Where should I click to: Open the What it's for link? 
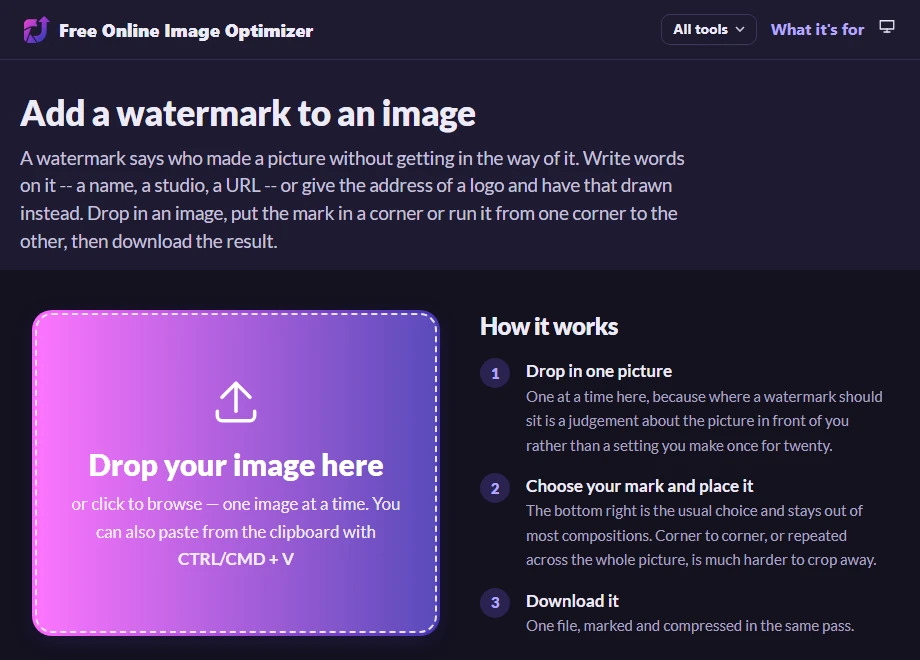click(817, 29)
